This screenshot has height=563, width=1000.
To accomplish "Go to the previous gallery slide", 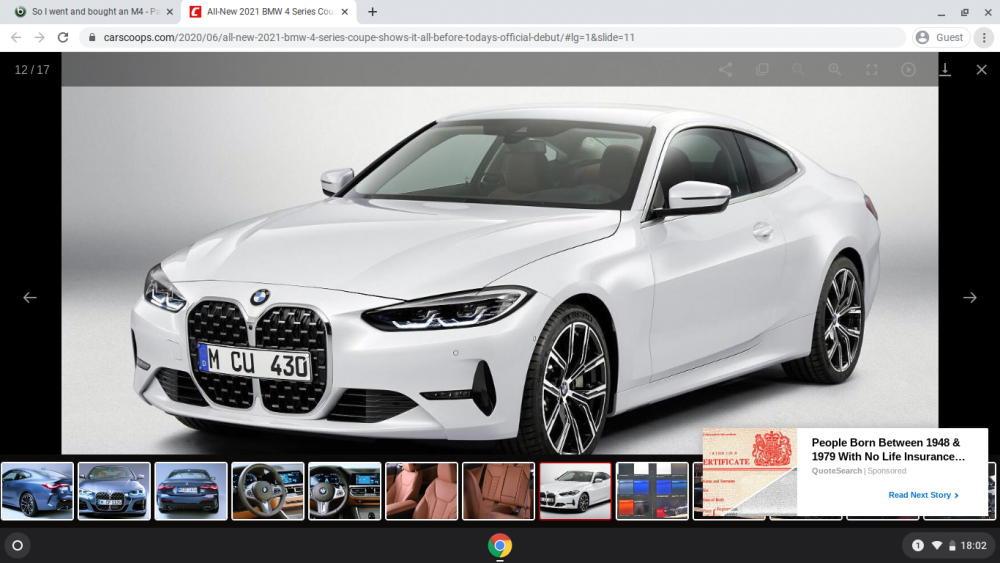I will [x=29, y=297].
